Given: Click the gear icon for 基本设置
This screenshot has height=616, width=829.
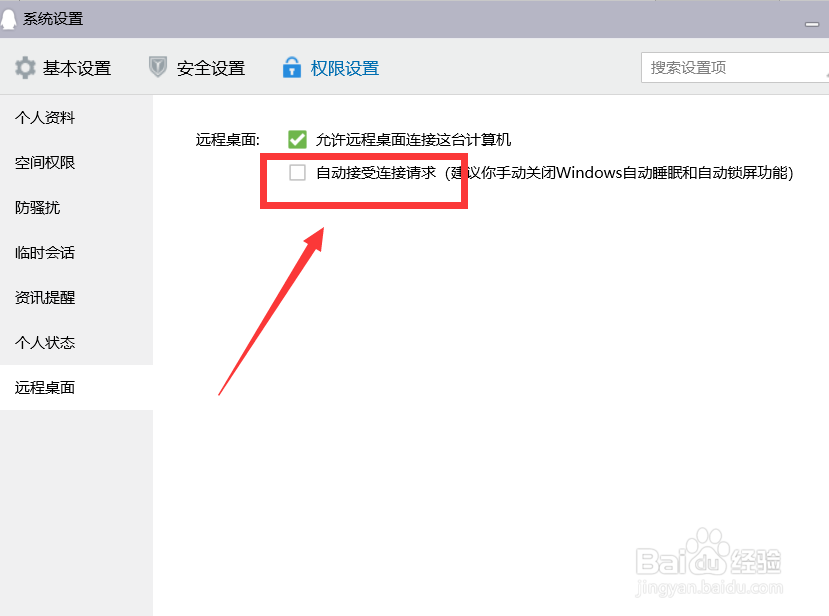Looking at the screenshot, I should tap(25, 68).
